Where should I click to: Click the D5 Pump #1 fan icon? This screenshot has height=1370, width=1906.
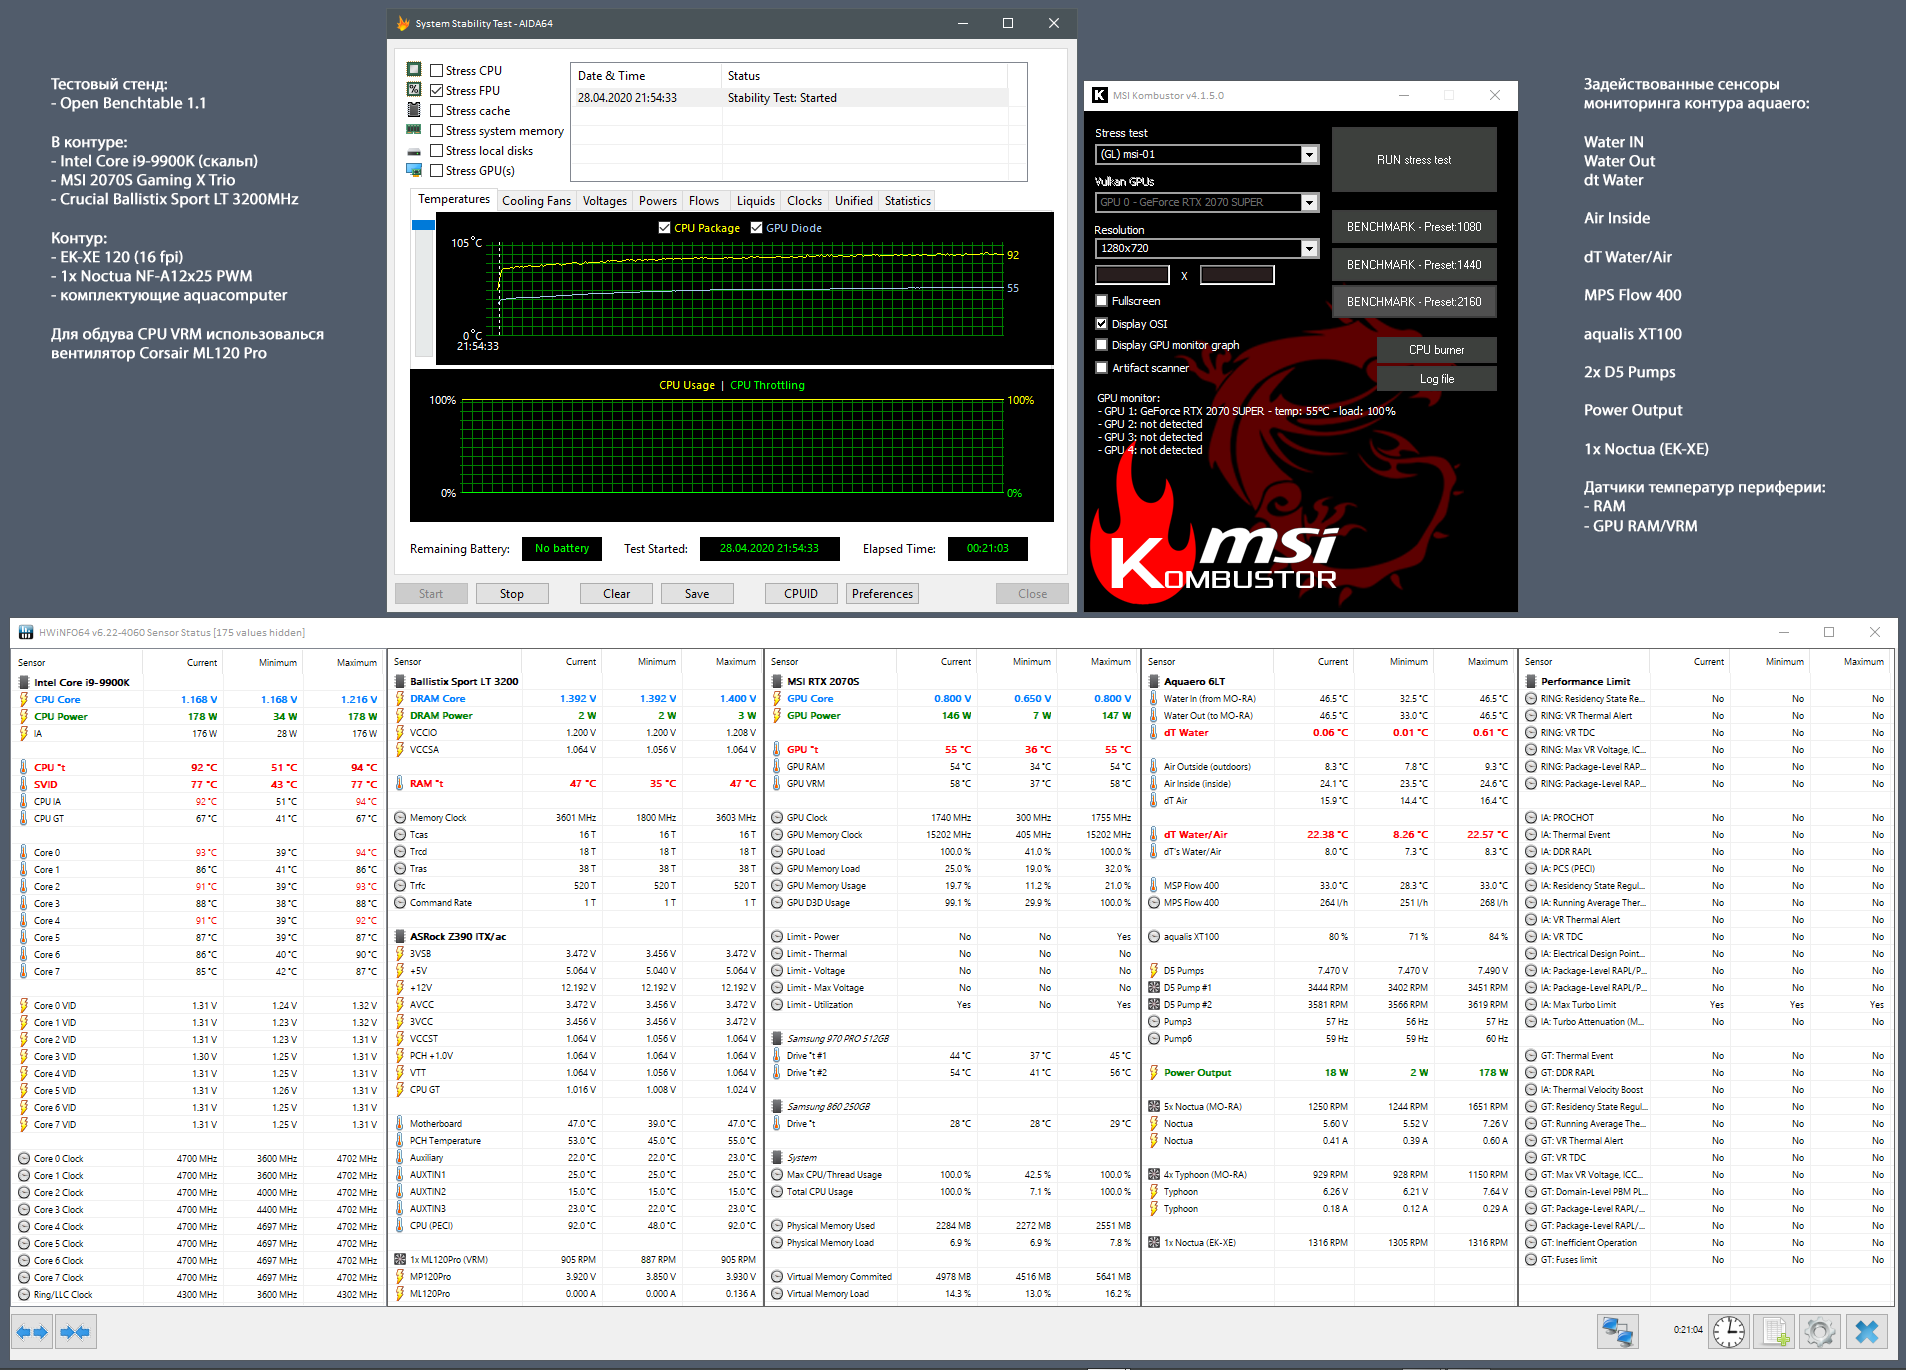pyautogui.click(x=1154, y=987)
